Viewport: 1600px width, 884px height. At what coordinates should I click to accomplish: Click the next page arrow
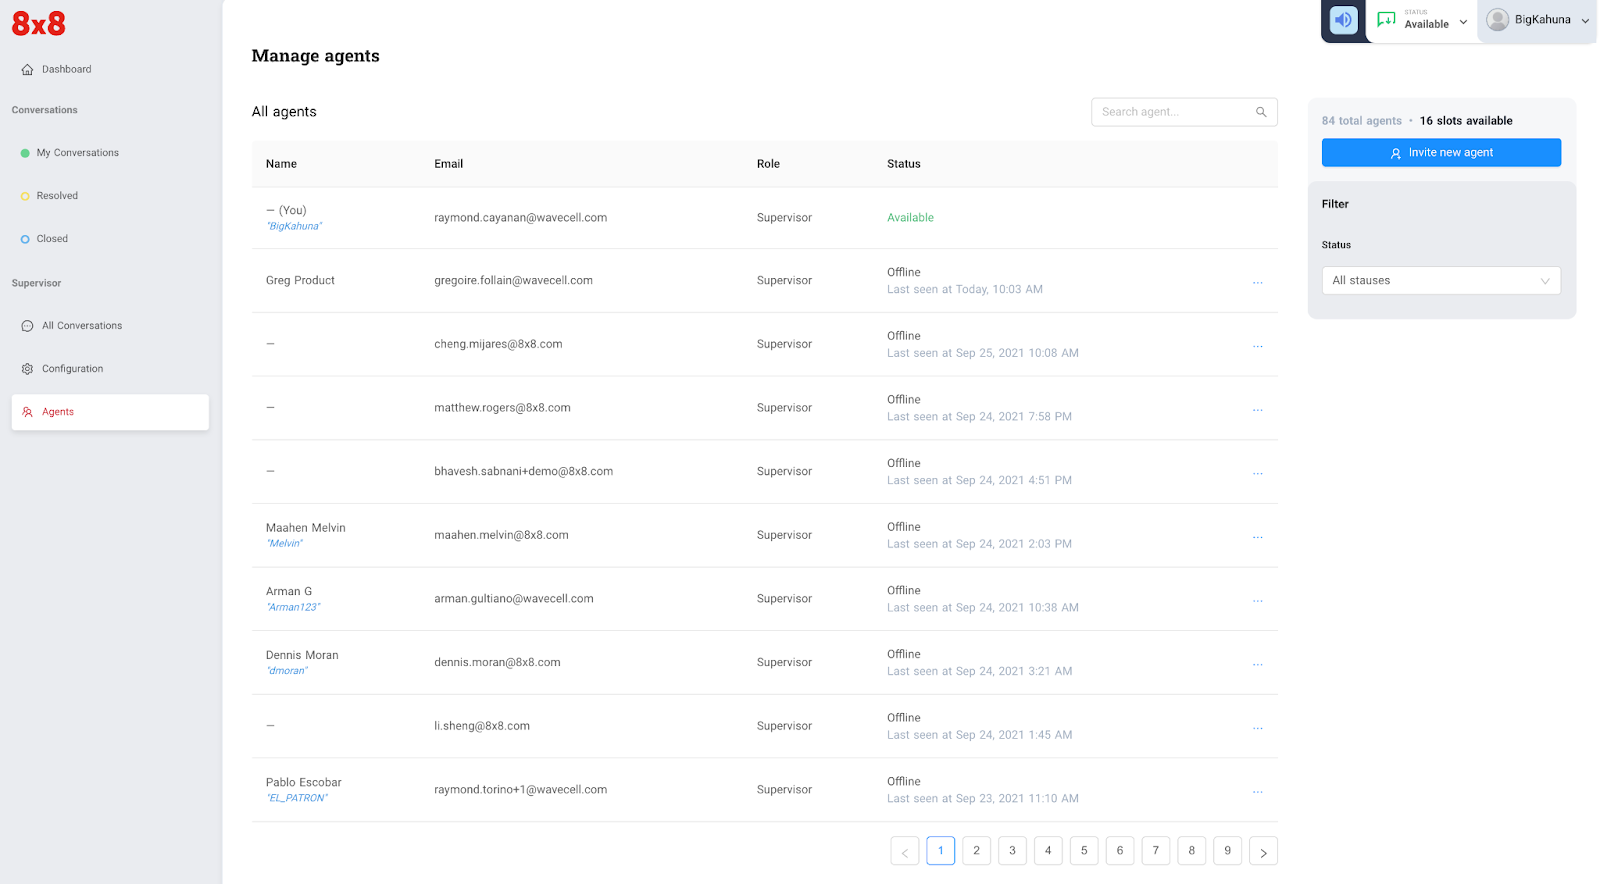[x=1263, y=852]
